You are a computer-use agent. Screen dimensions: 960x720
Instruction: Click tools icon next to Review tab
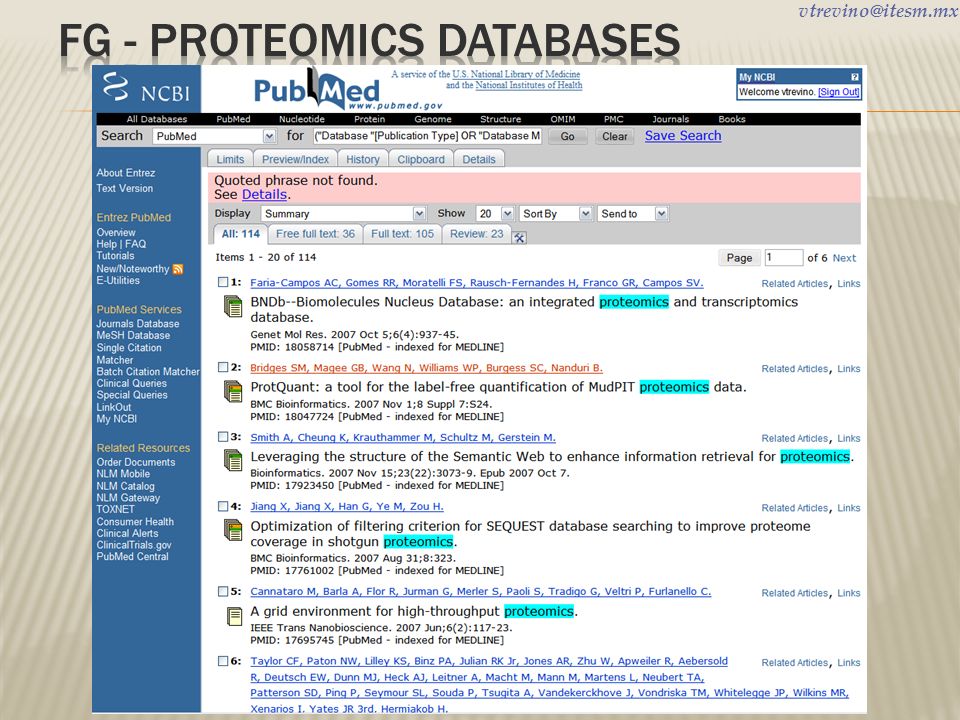click(519, 238)
